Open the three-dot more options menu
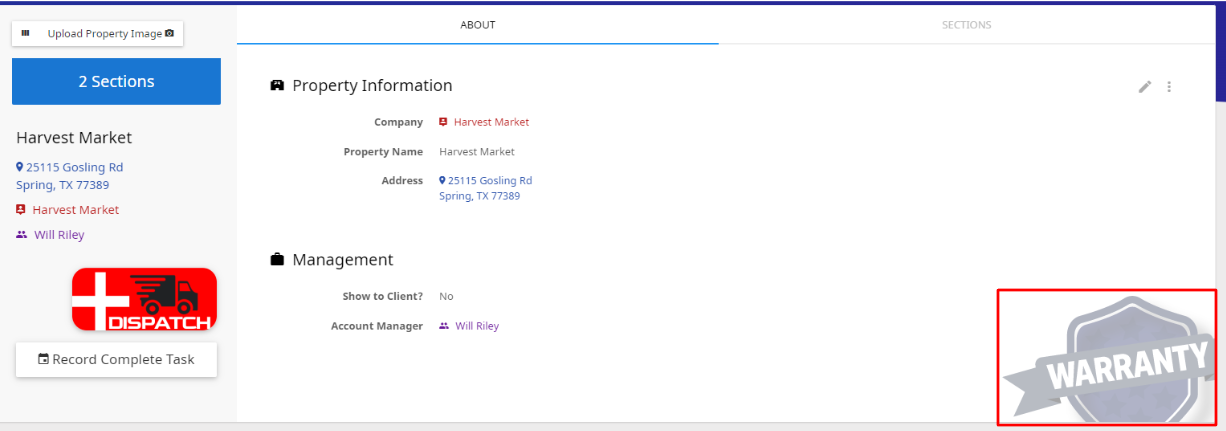Image resolution: width=1226 pixels, height=431 pixels. pyautogui.click(x=1169, y=87)
